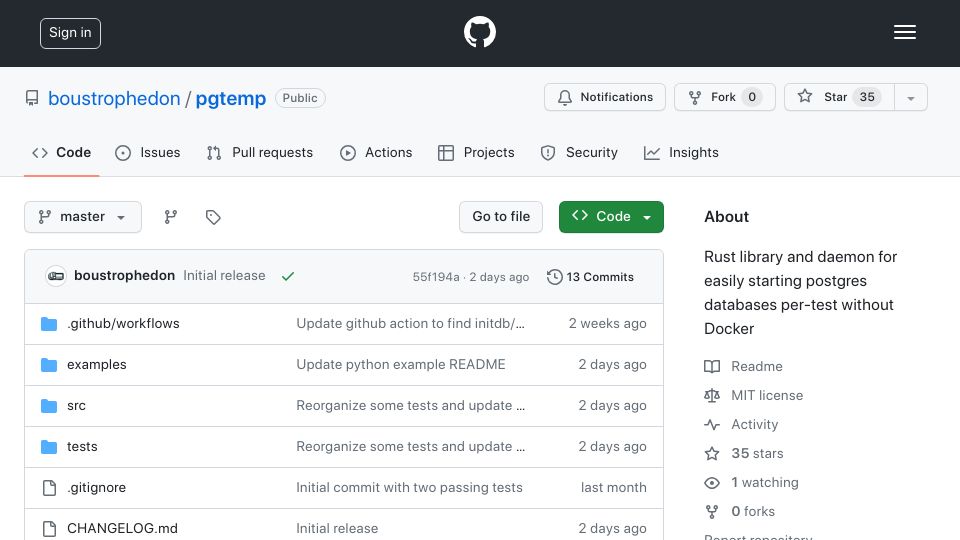Viewport: 960px width, 540px height.
Task: Click 'last month' in .gitignore row
Action: coord(613,487)
